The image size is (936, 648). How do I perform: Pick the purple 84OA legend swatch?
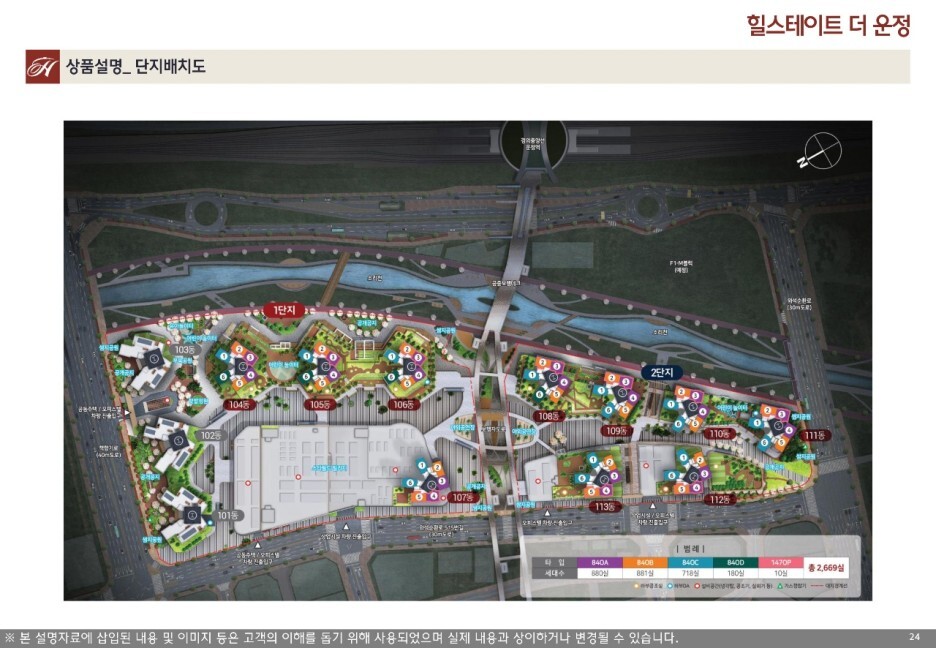(599, 563)
